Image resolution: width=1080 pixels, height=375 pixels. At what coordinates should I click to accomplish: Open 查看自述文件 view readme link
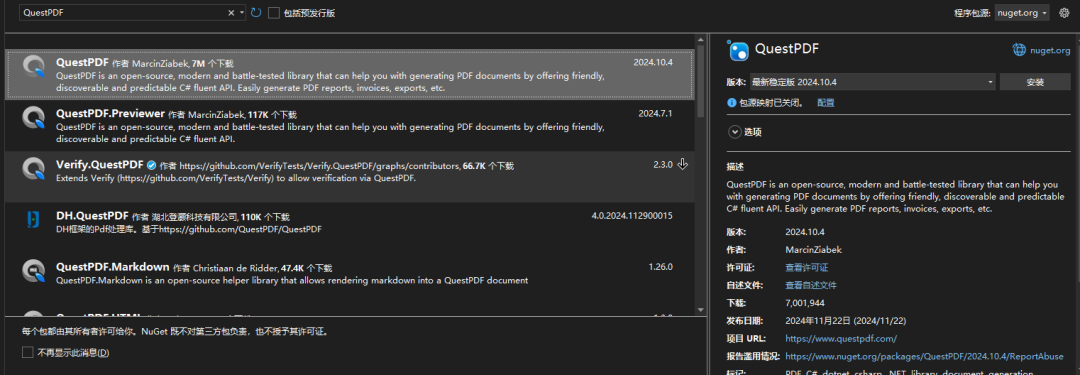[x=811, y=285]
